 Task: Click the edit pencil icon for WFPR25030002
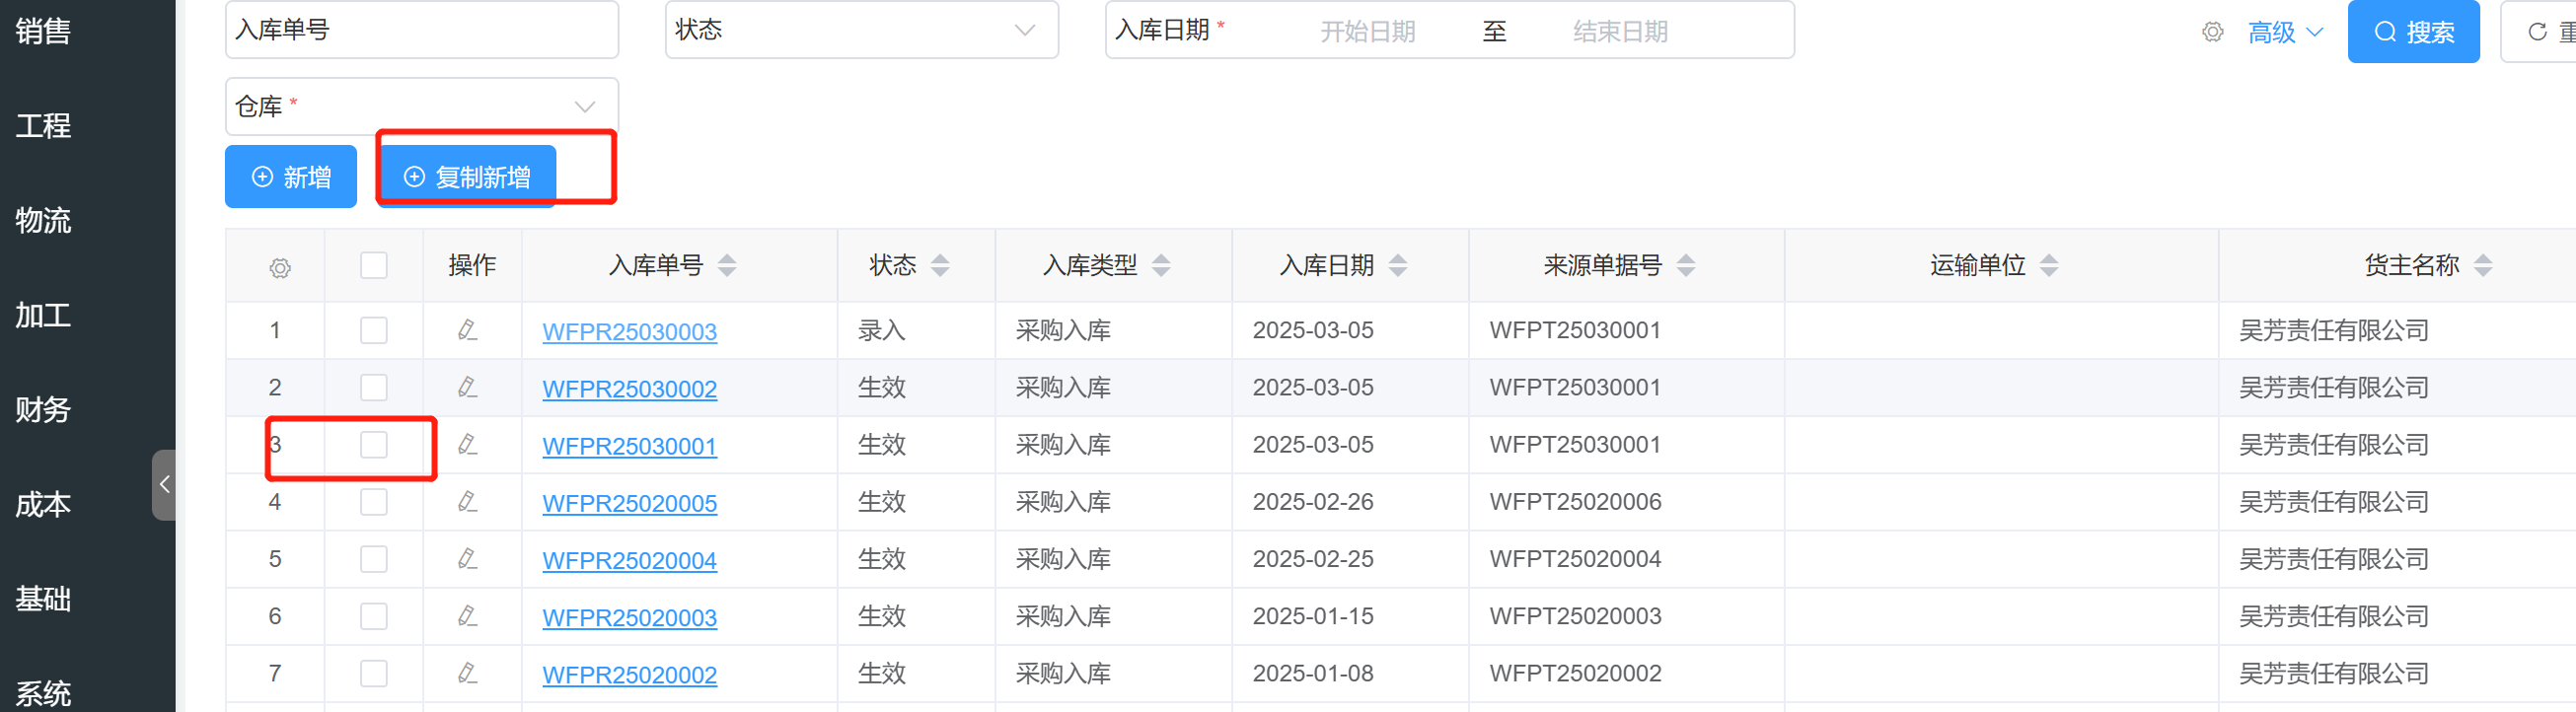pyautogui.click(x=467, y=387)
